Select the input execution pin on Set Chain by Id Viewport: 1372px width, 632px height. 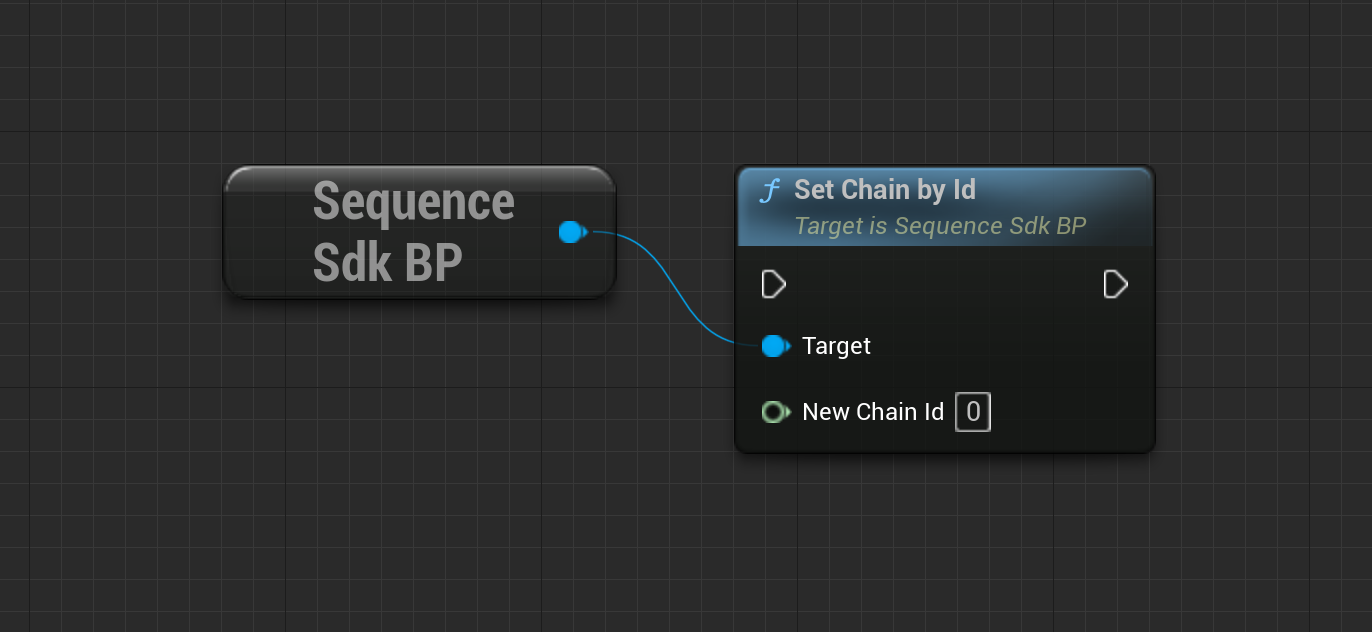tap(774, 285)
